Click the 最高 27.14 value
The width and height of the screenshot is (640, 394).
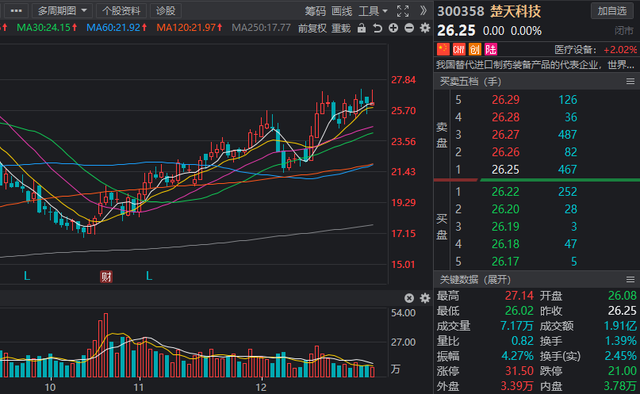pos(519,296)
